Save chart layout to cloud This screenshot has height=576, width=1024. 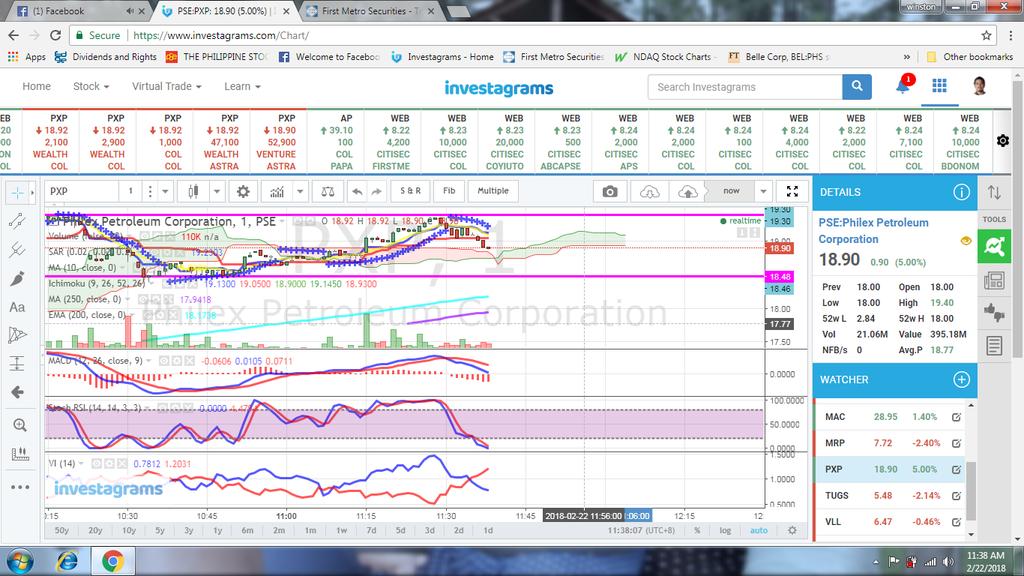(688, 191)
